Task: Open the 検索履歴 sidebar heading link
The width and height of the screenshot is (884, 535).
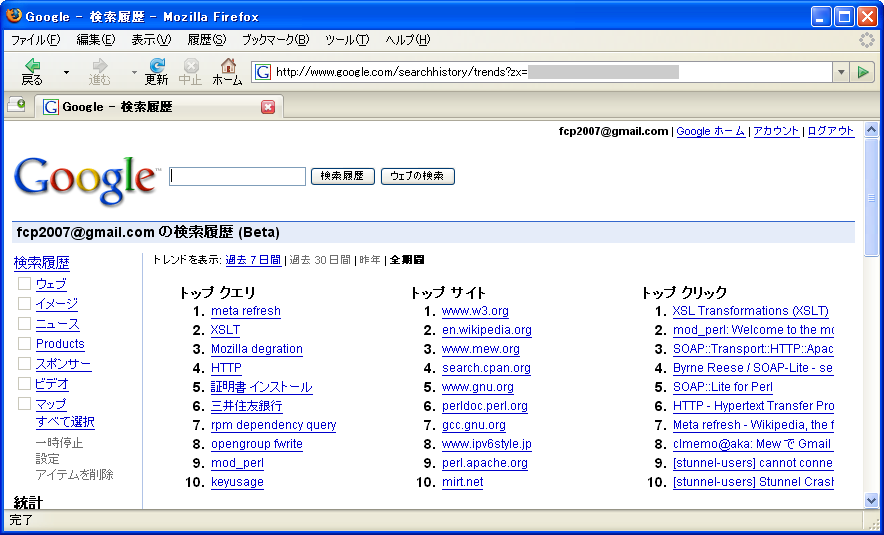Action: tap(42, 263)
